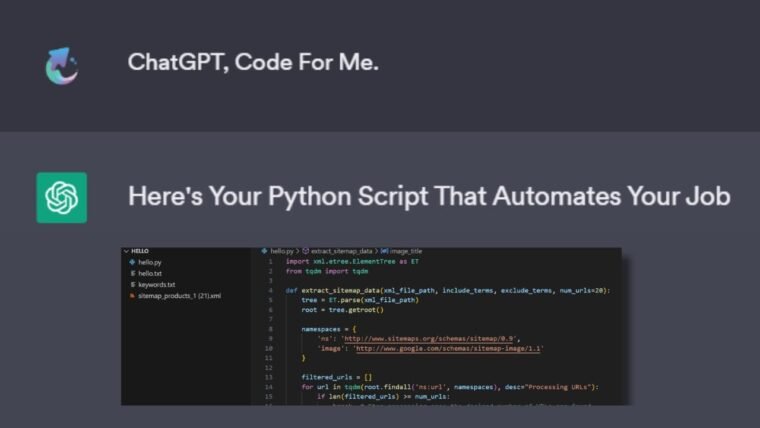Click the 'namespaces = {' code line

pyautogui.click(x=329, y=330)
